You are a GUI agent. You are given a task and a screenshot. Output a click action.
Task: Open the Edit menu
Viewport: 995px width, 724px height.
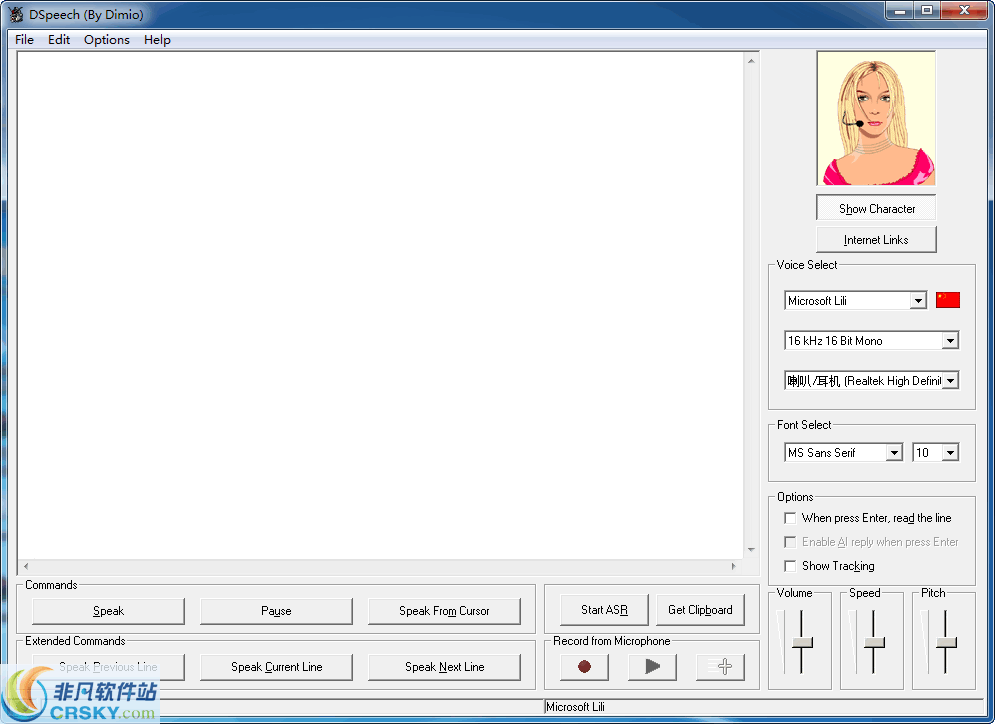click(x=58, y=40)
